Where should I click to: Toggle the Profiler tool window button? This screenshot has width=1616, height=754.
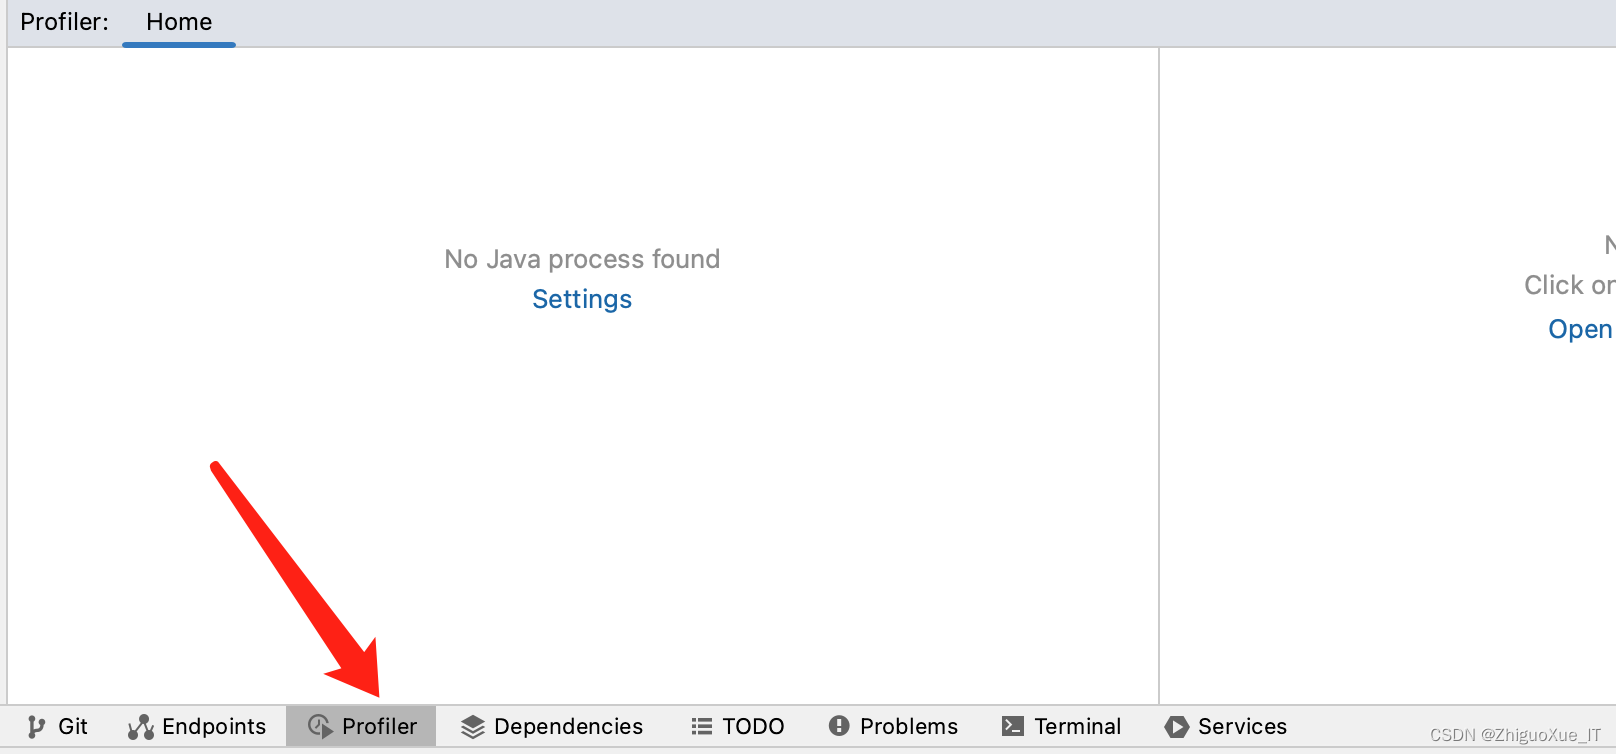pyautogui.click(x=361, y=726)
